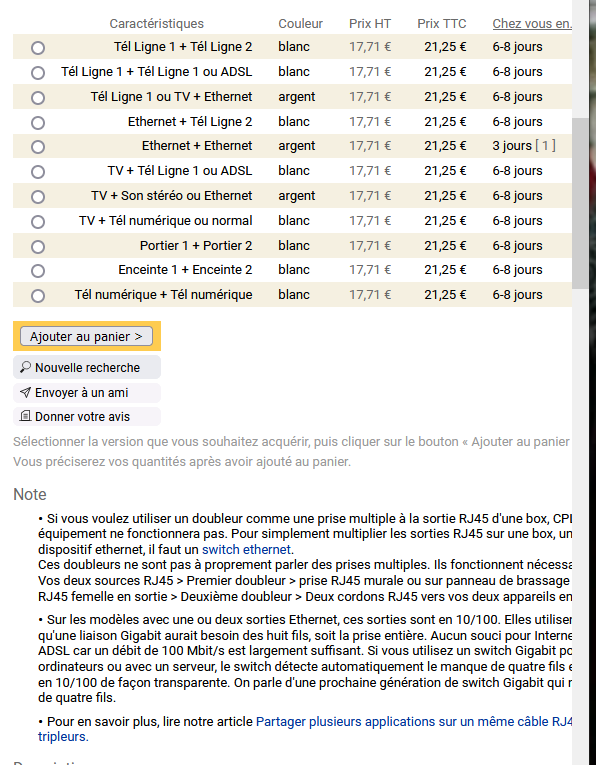Click the footnote marker [ 1 ] after 3 jours
Image resolution: width=596 pixels, height=765 pixels.
click(545, 145)
